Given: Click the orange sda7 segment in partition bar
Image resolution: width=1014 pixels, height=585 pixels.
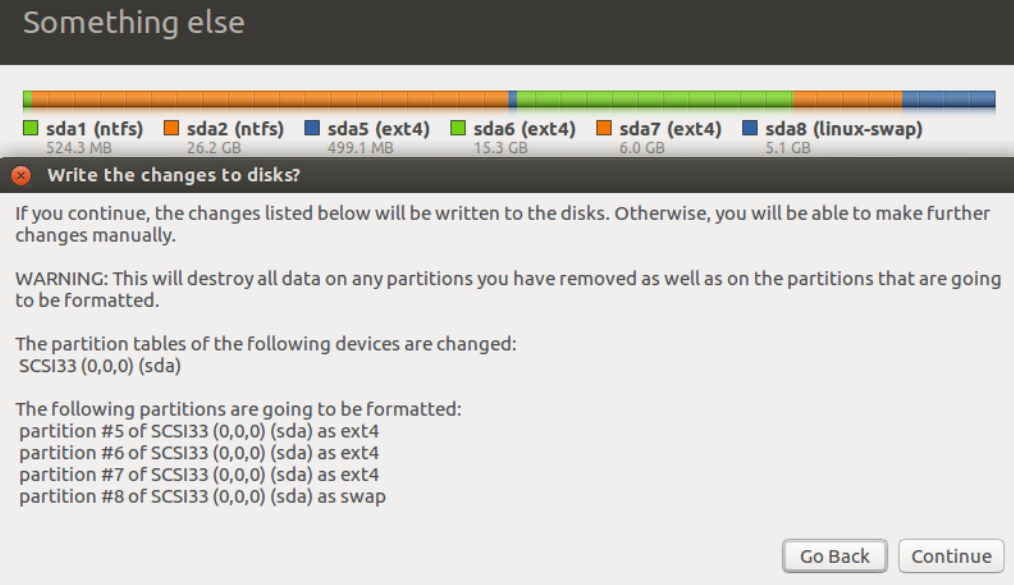Looking at the screenshot, I should pos(847,99).
